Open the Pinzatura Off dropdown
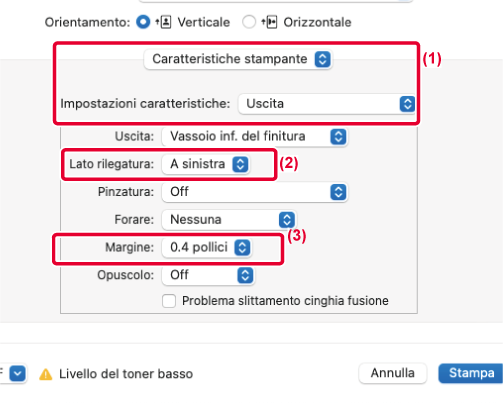This screenshot has height=403, width=503. (x=255, y=192)
